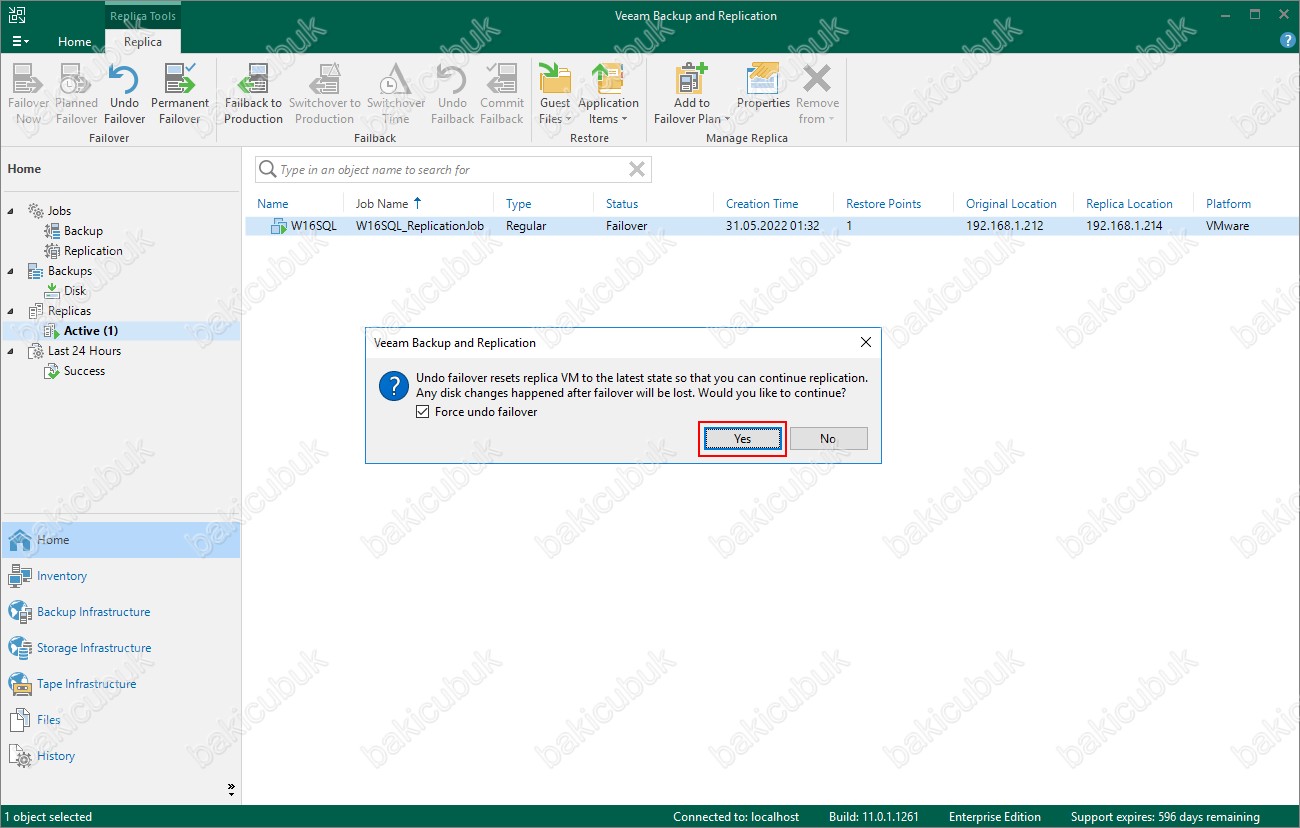Viewport: 1300px width, 828px height.
Task: Select Replication under Jobs
Action: (x=93, y=251)
